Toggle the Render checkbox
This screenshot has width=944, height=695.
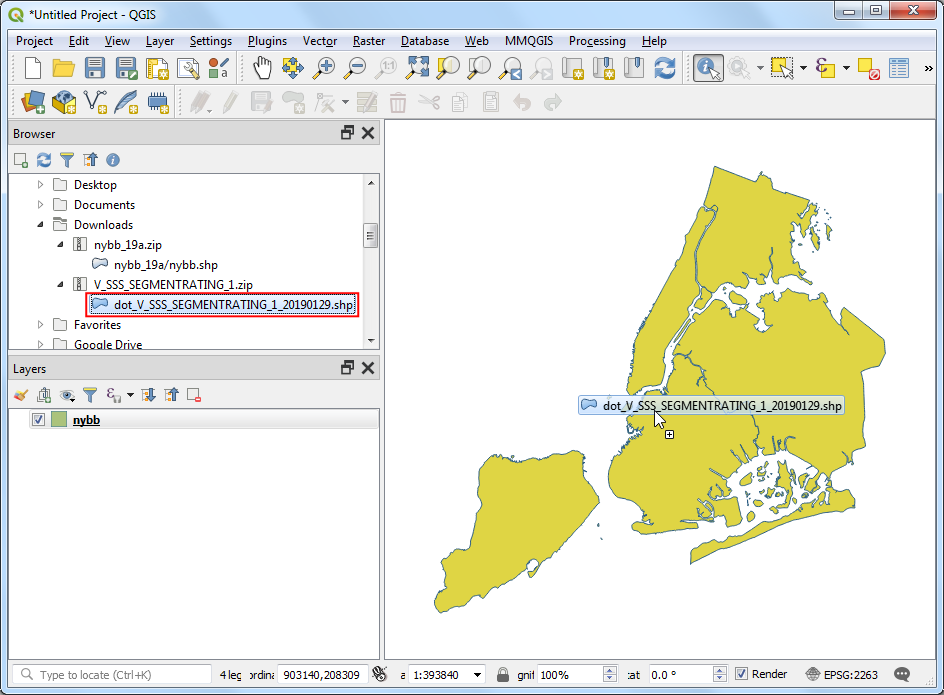741,674
